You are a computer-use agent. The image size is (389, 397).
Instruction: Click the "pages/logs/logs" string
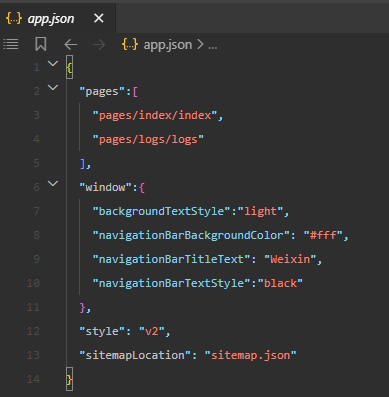click(148, 139)
